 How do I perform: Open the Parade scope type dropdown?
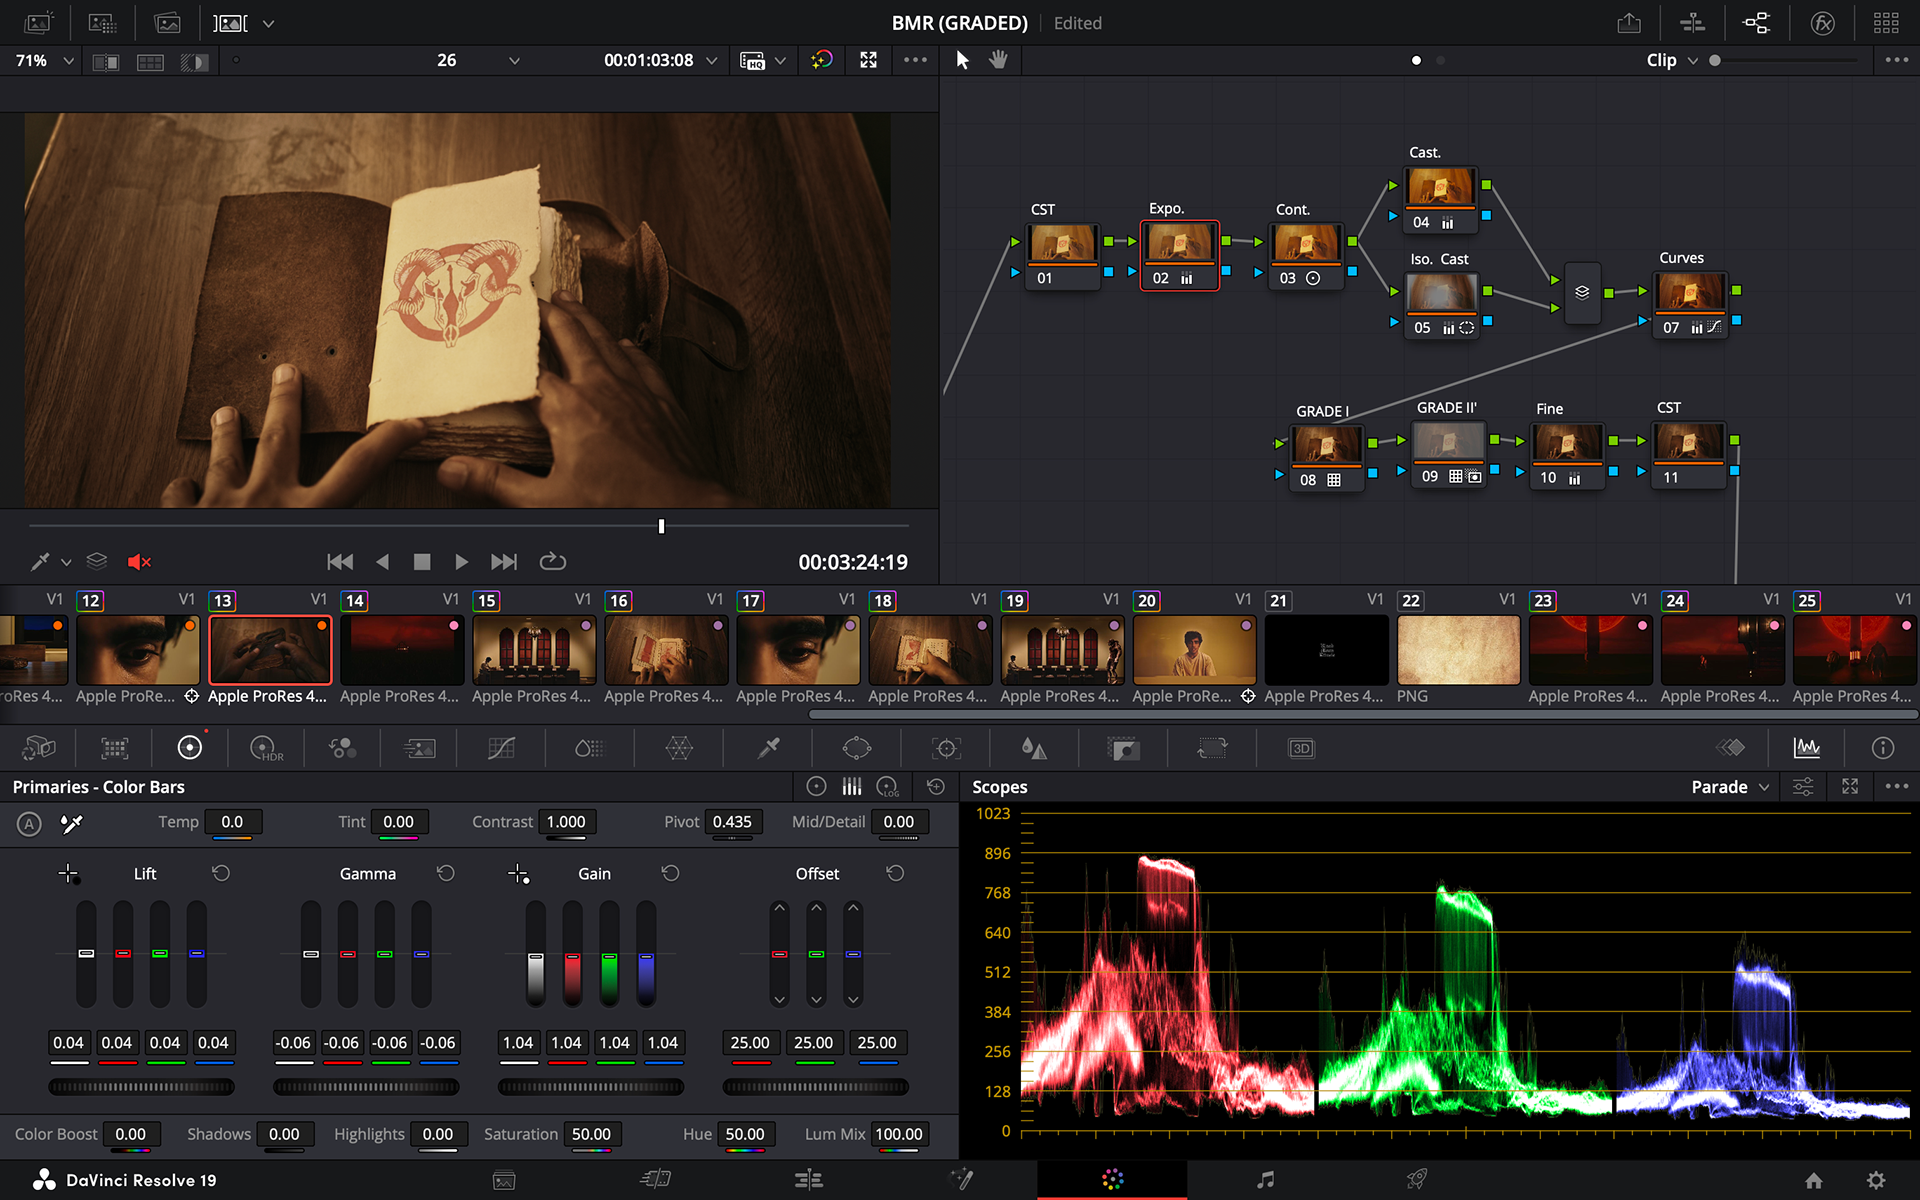point(1730,787)
